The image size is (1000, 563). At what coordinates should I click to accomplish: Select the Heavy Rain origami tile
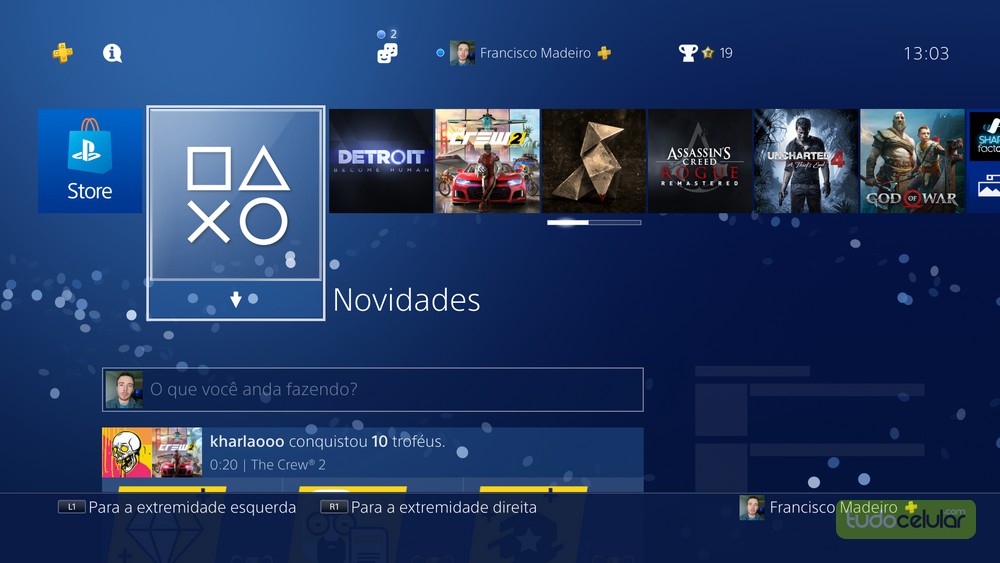594,161
